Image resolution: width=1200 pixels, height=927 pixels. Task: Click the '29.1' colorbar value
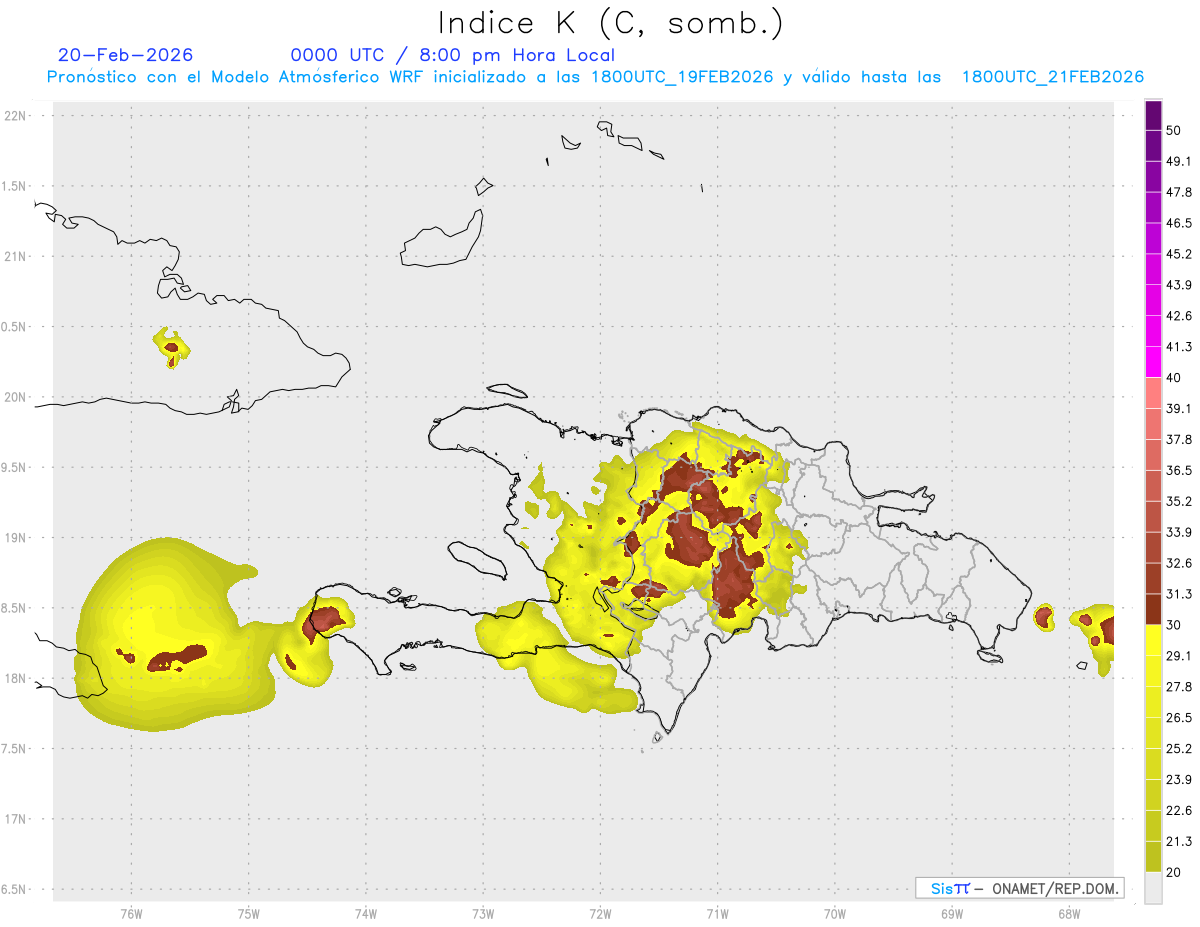[1179, 656]
